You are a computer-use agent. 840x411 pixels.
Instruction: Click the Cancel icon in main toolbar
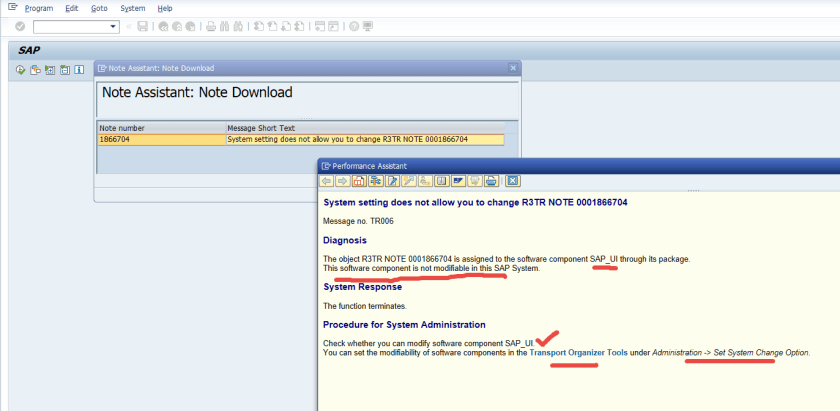(x=190, y=26)
